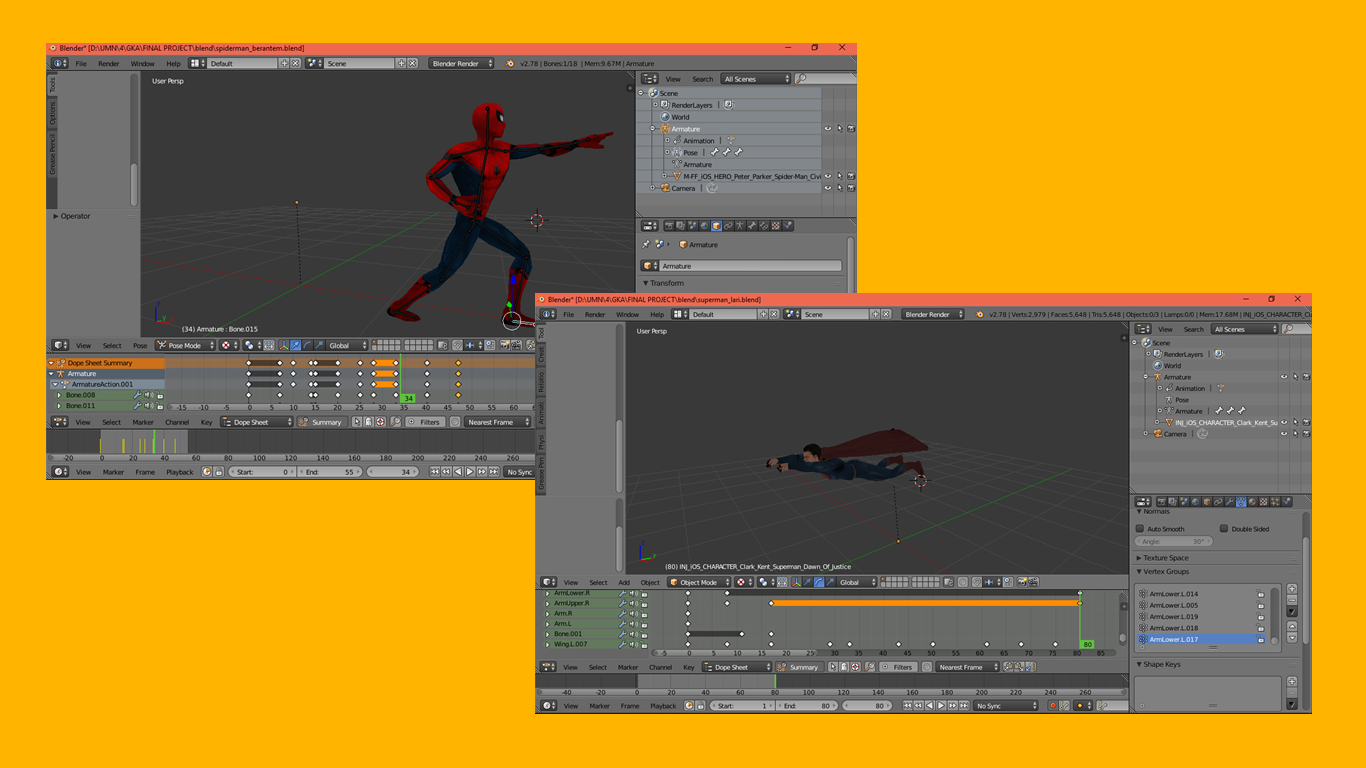Click editor type icon beside File in spiderman window
1366x768 pixels.
59,63
